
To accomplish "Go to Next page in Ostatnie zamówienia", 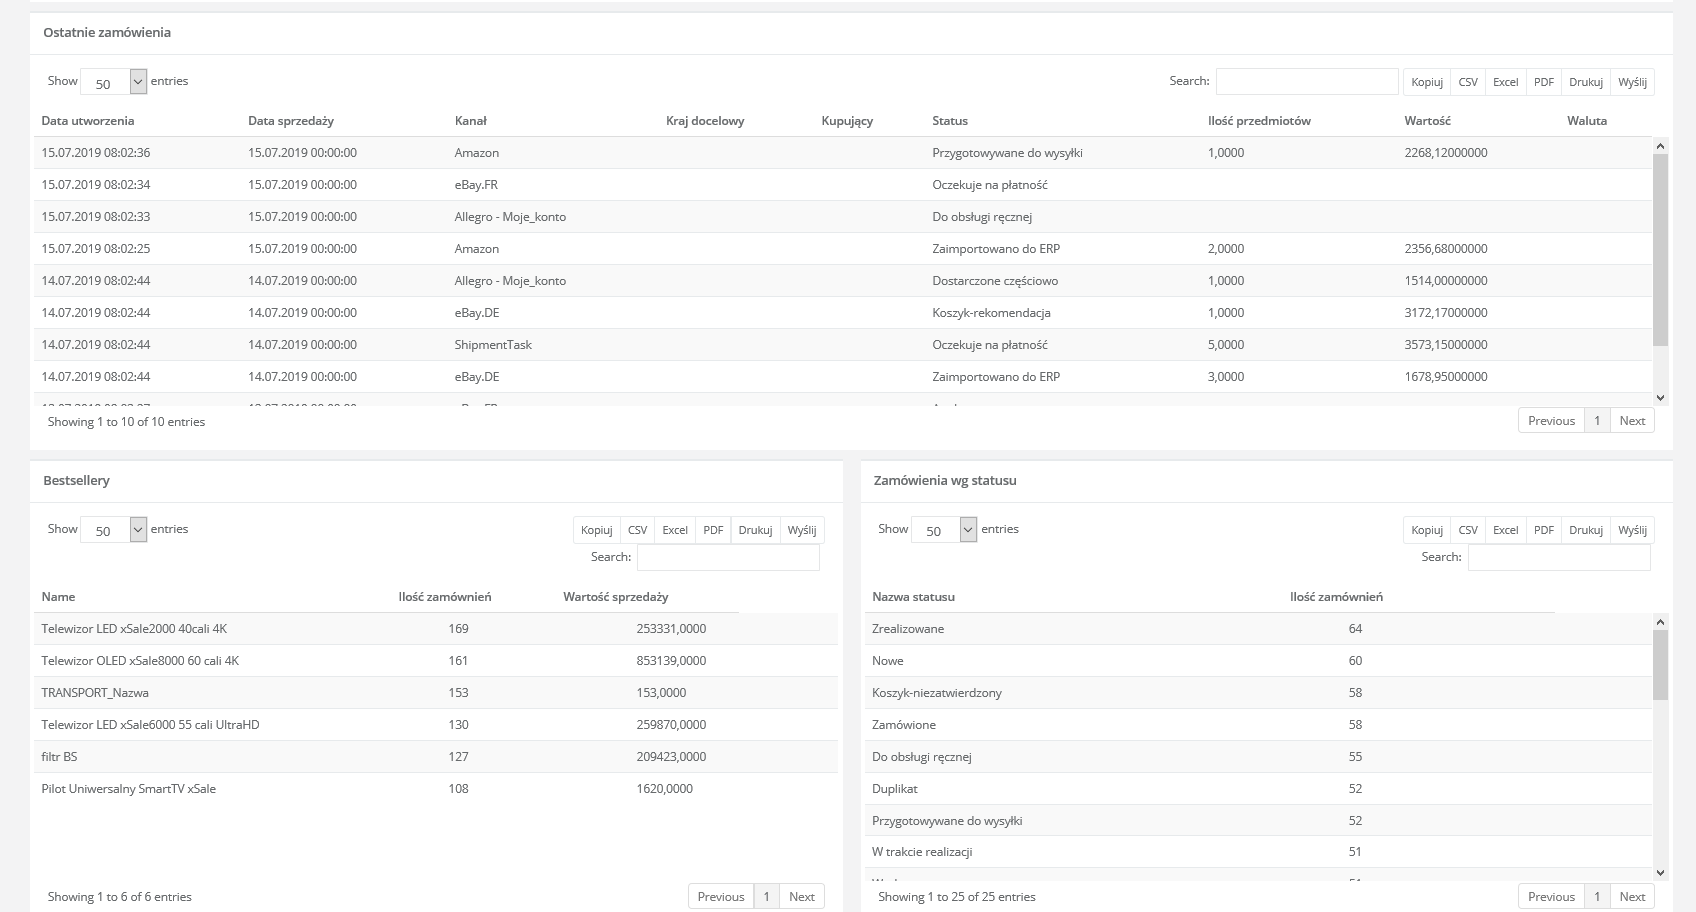I will [1632, 421].
